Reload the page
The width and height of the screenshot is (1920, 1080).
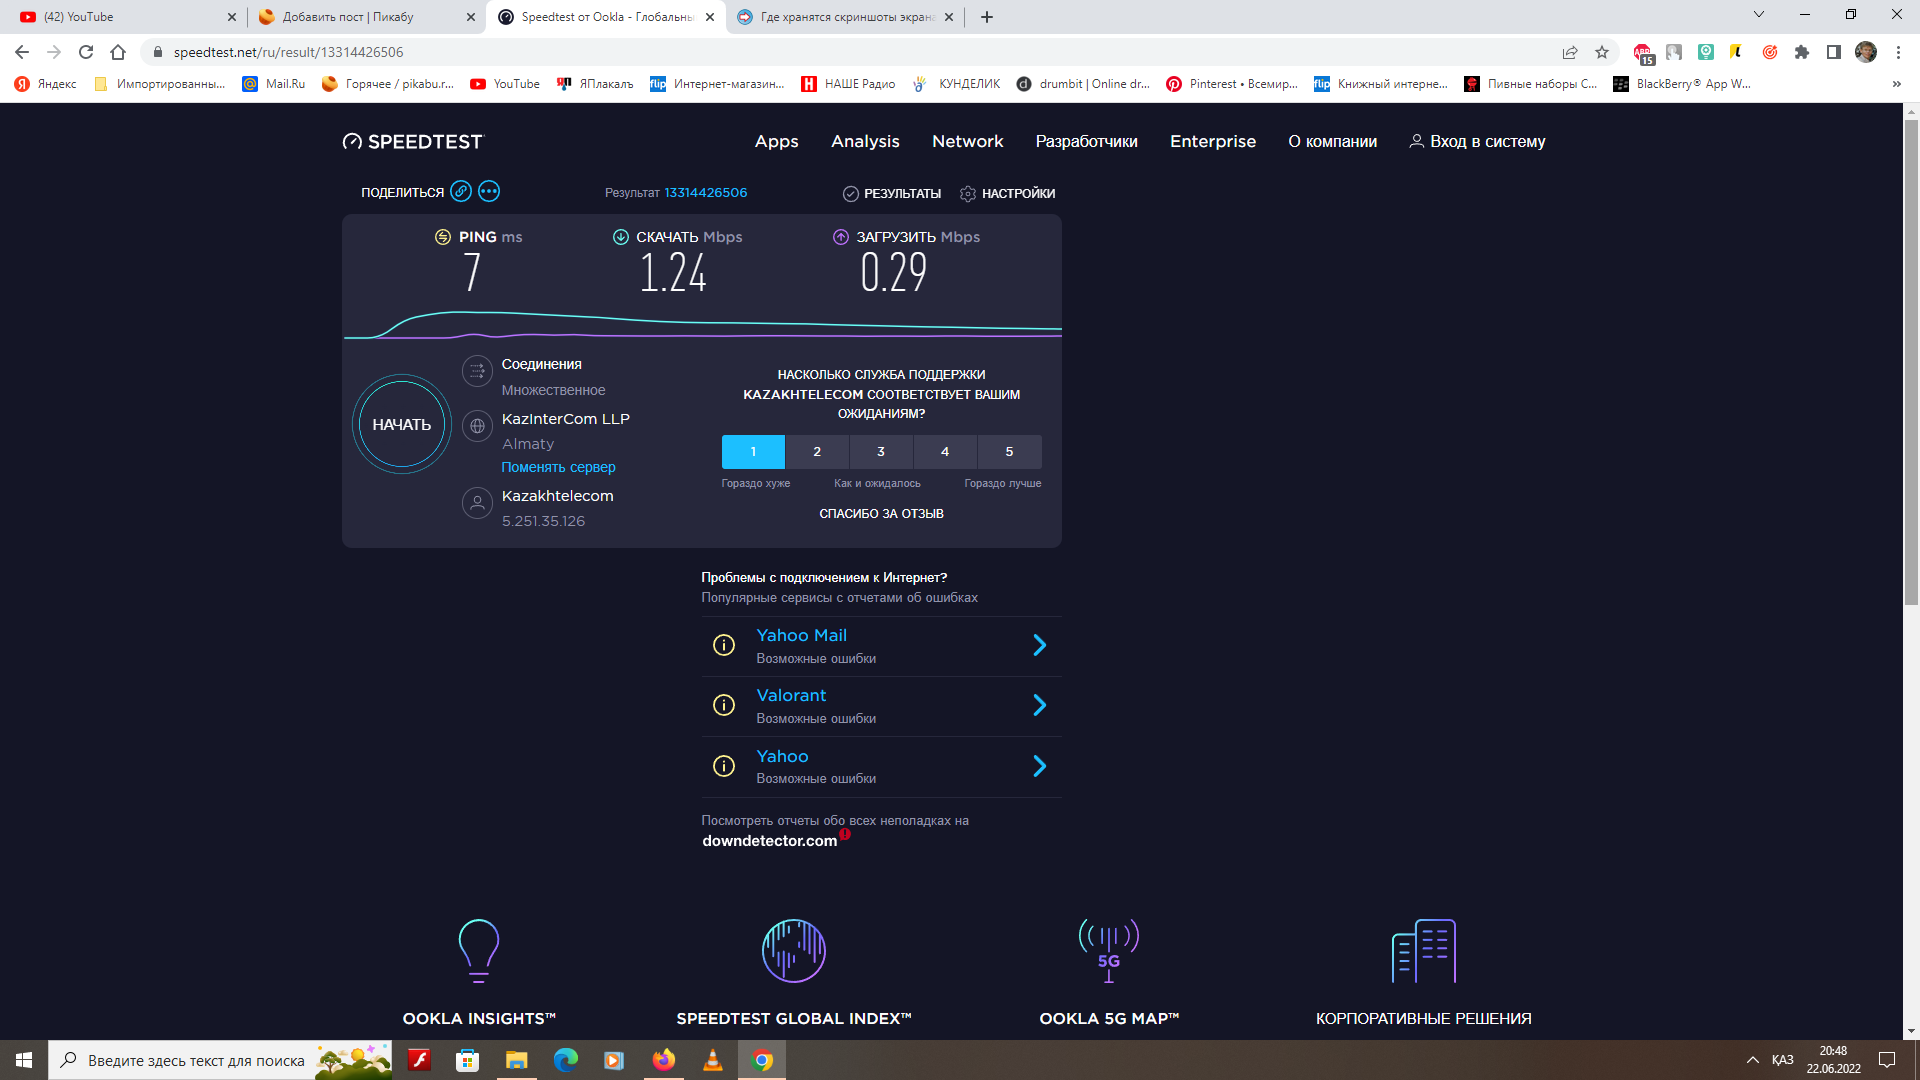coord(86,52)
